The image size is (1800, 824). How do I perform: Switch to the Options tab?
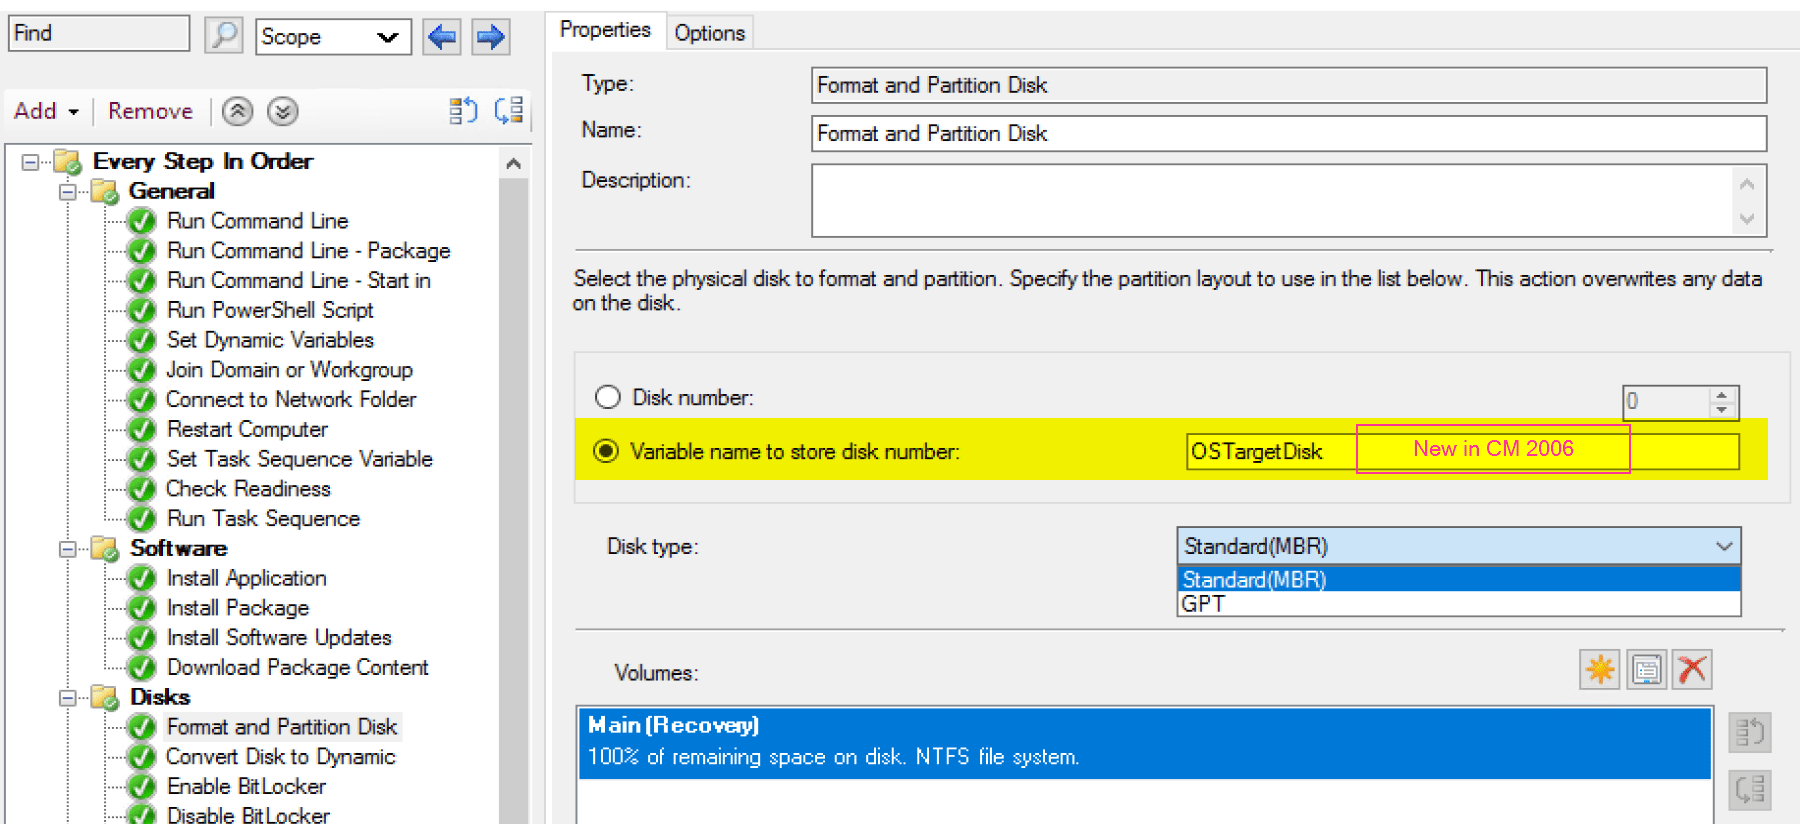click(x=709, y=33)
